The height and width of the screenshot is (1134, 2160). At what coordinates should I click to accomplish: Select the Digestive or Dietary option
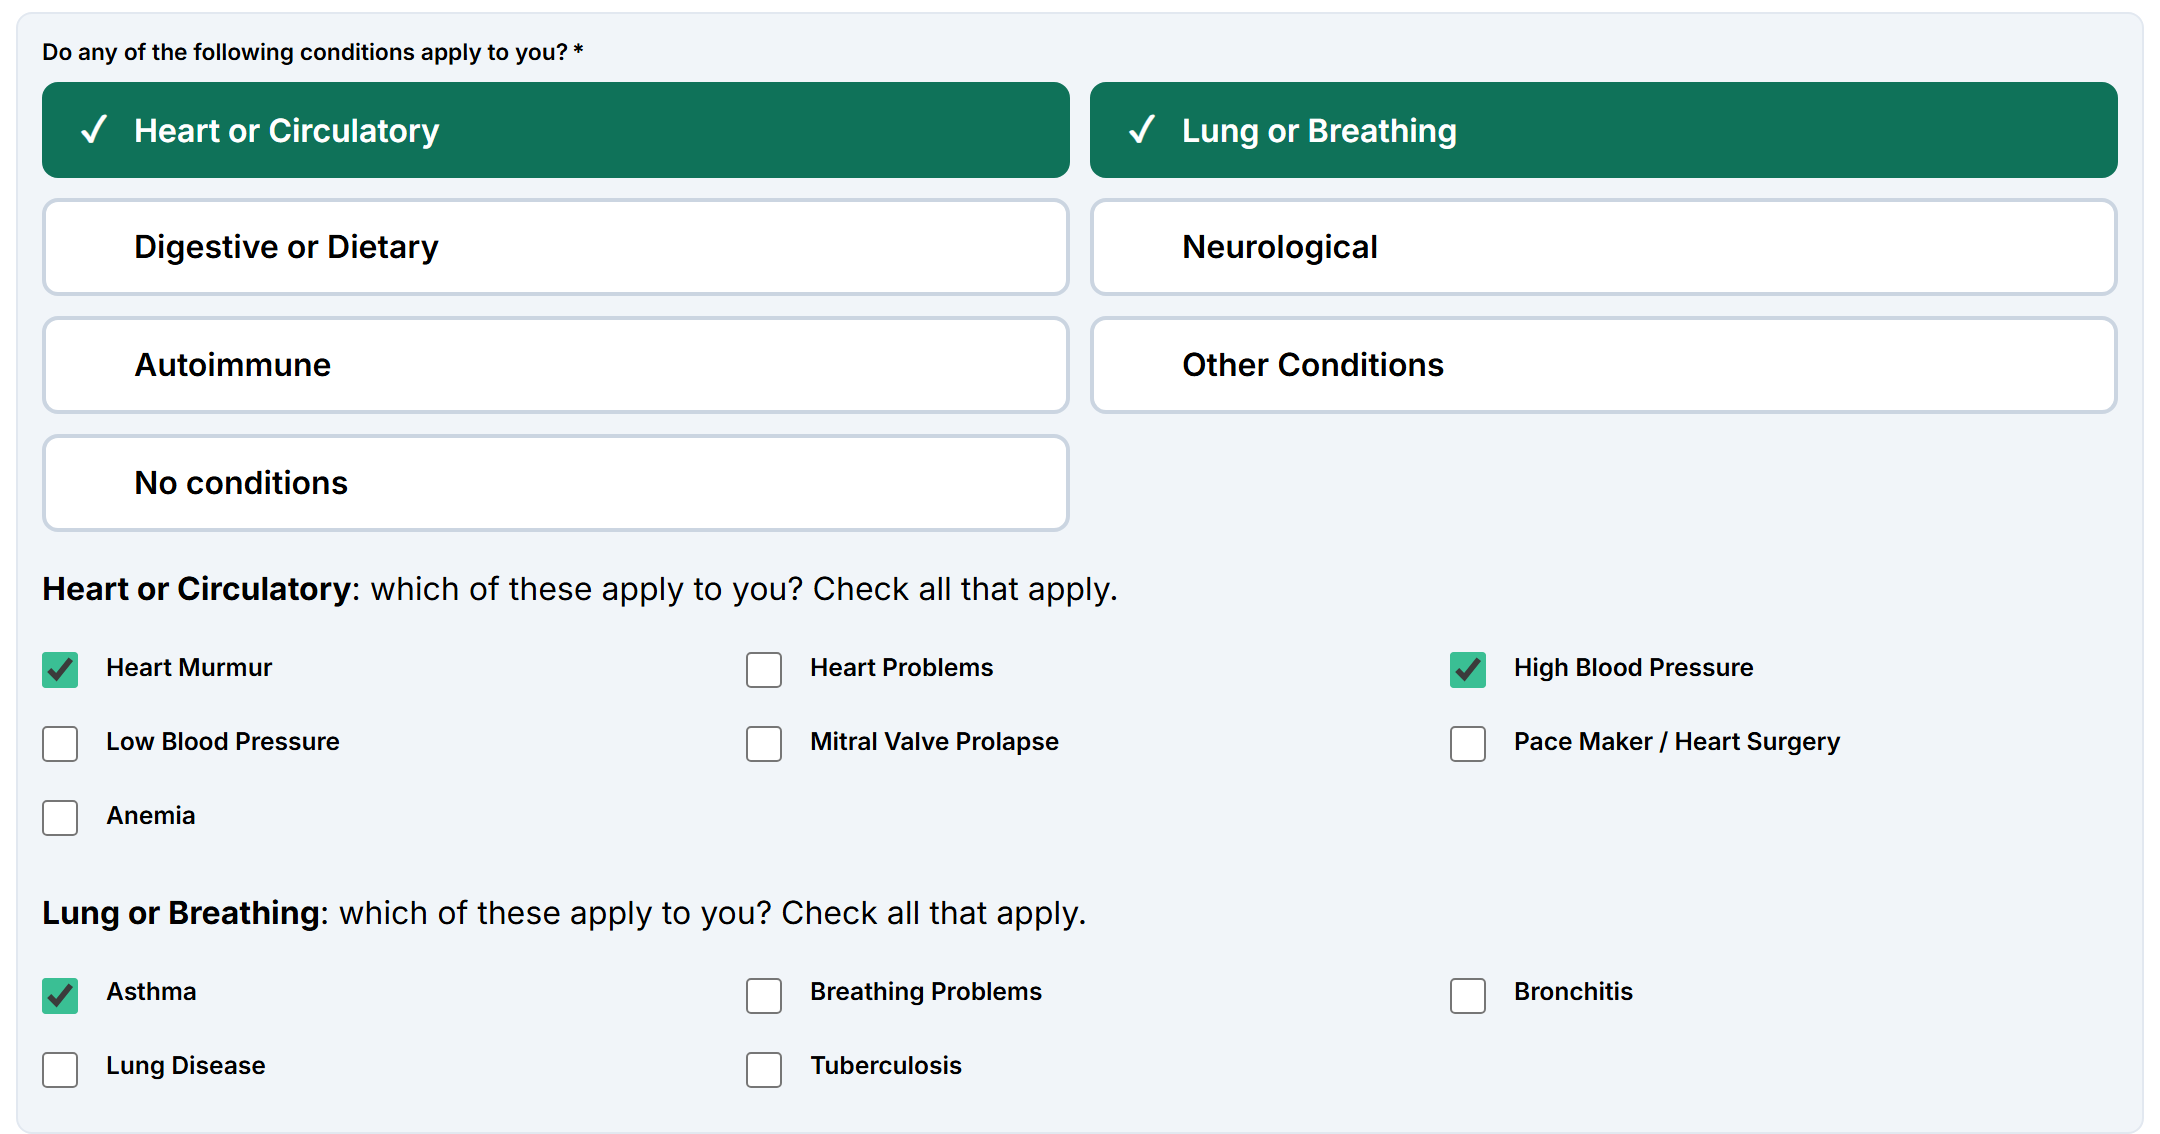click(x=555, y=247)
